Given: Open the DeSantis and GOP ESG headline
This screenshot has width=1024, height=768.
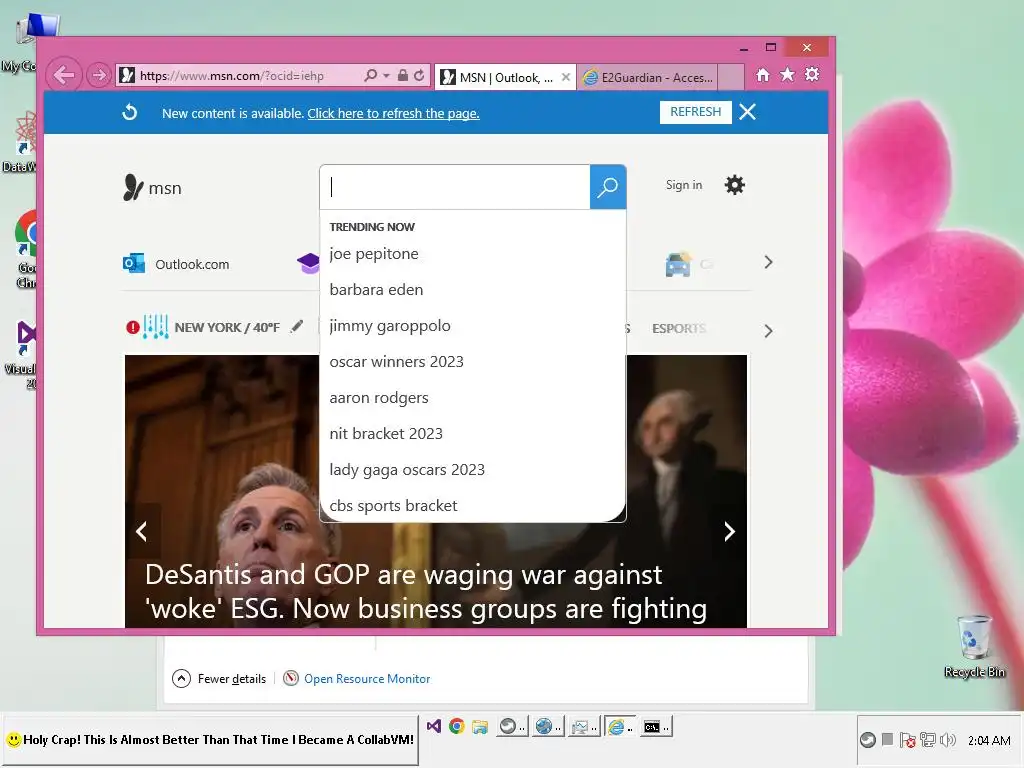Looking at the screenshot, I should point(426,592).
